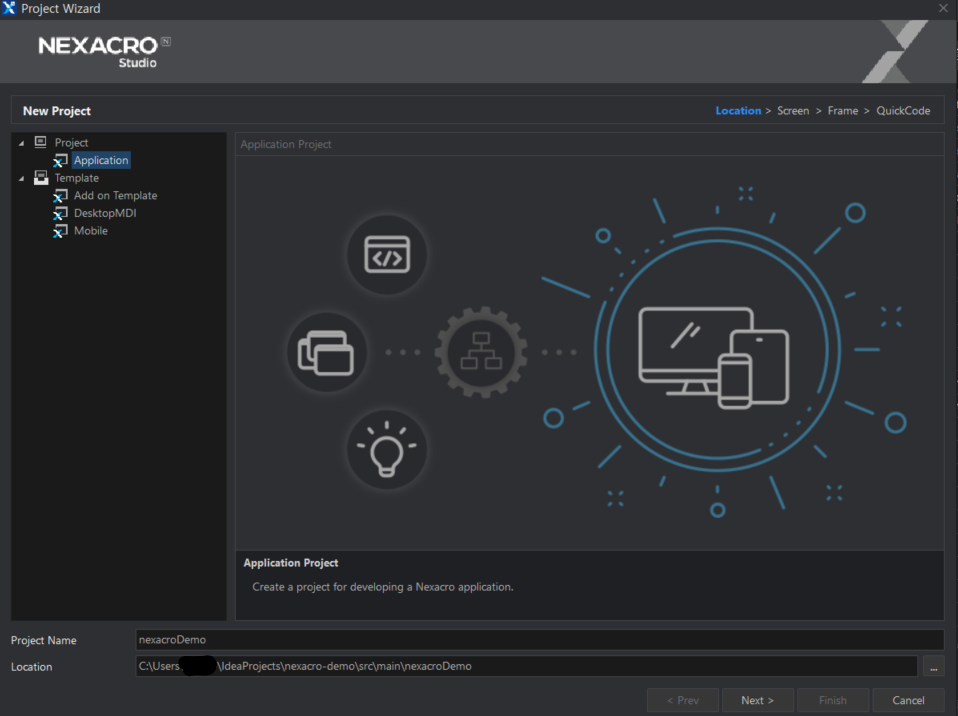Viewport: 958px width, 716px height.
Task: Collapse the Template tree node
Action: click(x=21, y=178)
